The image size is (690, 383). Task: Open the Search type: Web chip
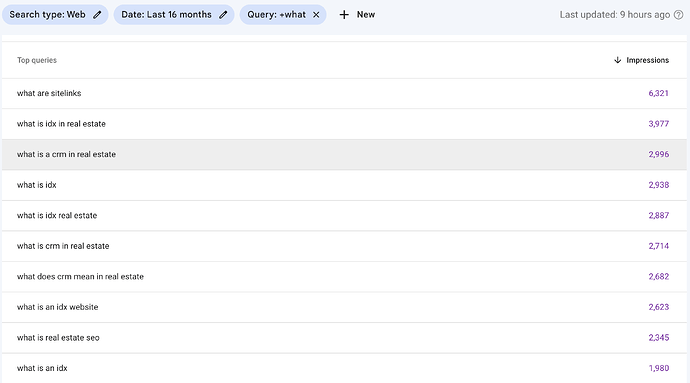click(x=55, y=15)
